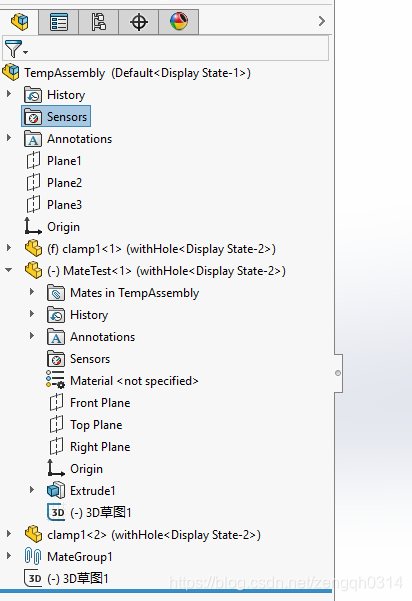Select the Extrude1 label
Screen dimensions: 412x601
93,491
